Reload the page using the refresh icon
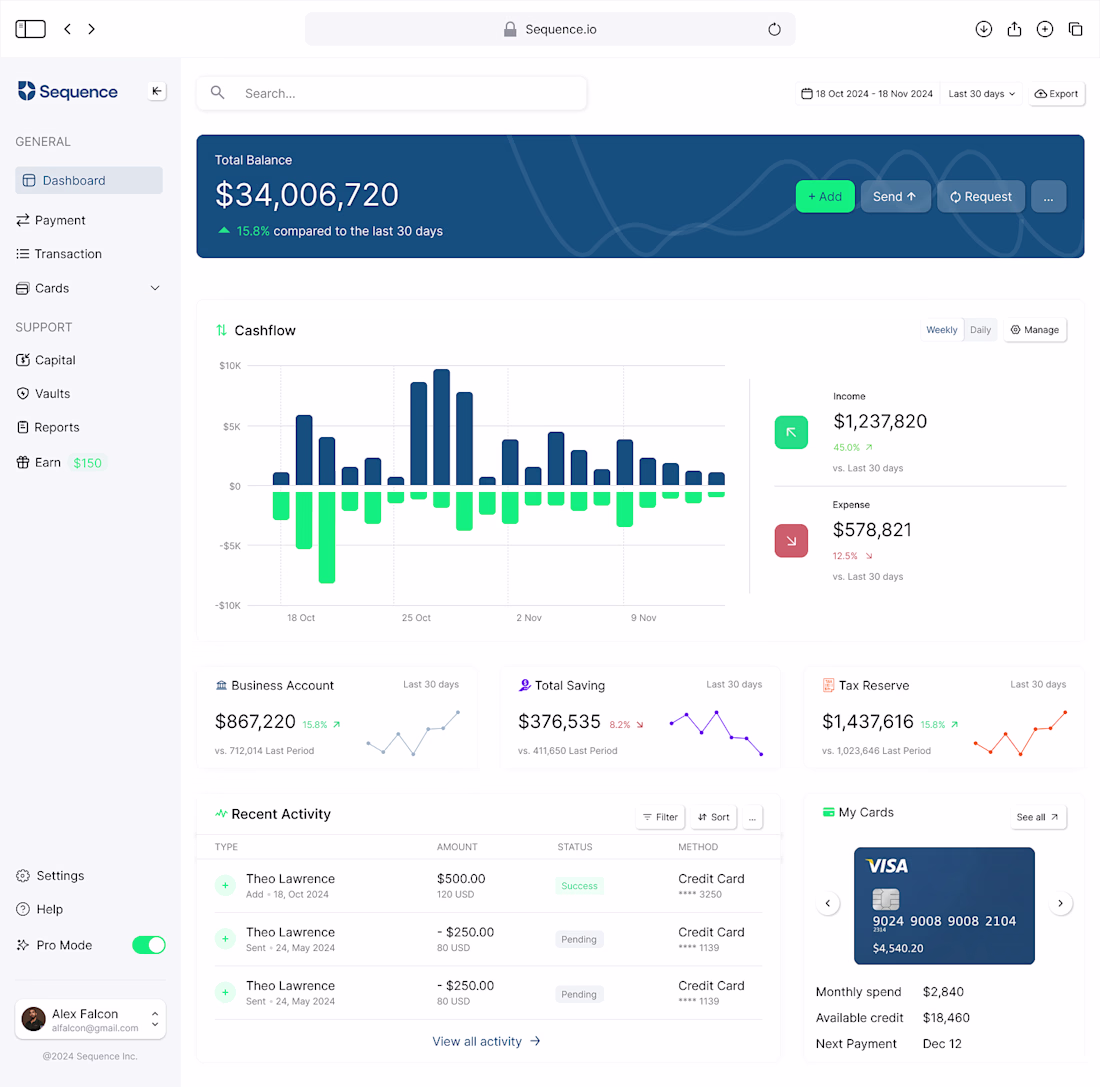The width and height of the screenshot is (1100, 1087). click(x=774, y=29)
